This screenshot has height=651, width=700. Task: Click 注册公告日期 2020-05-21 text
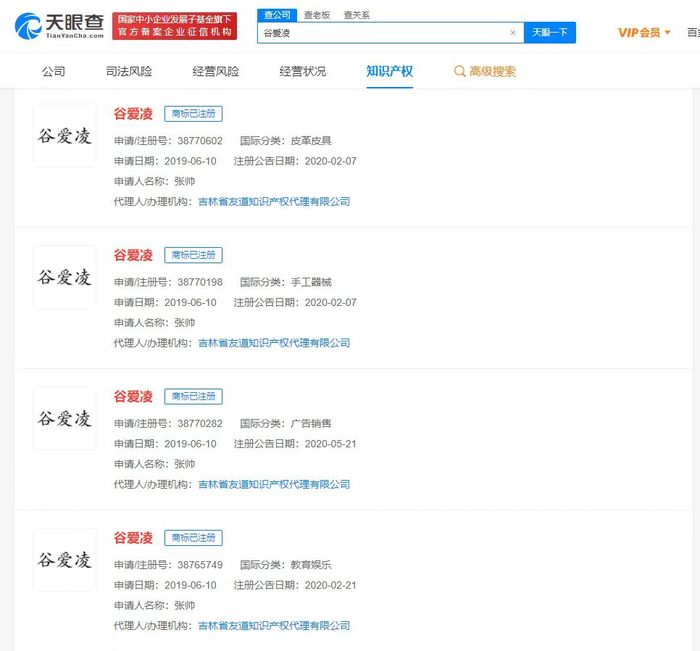coord(295,444)
